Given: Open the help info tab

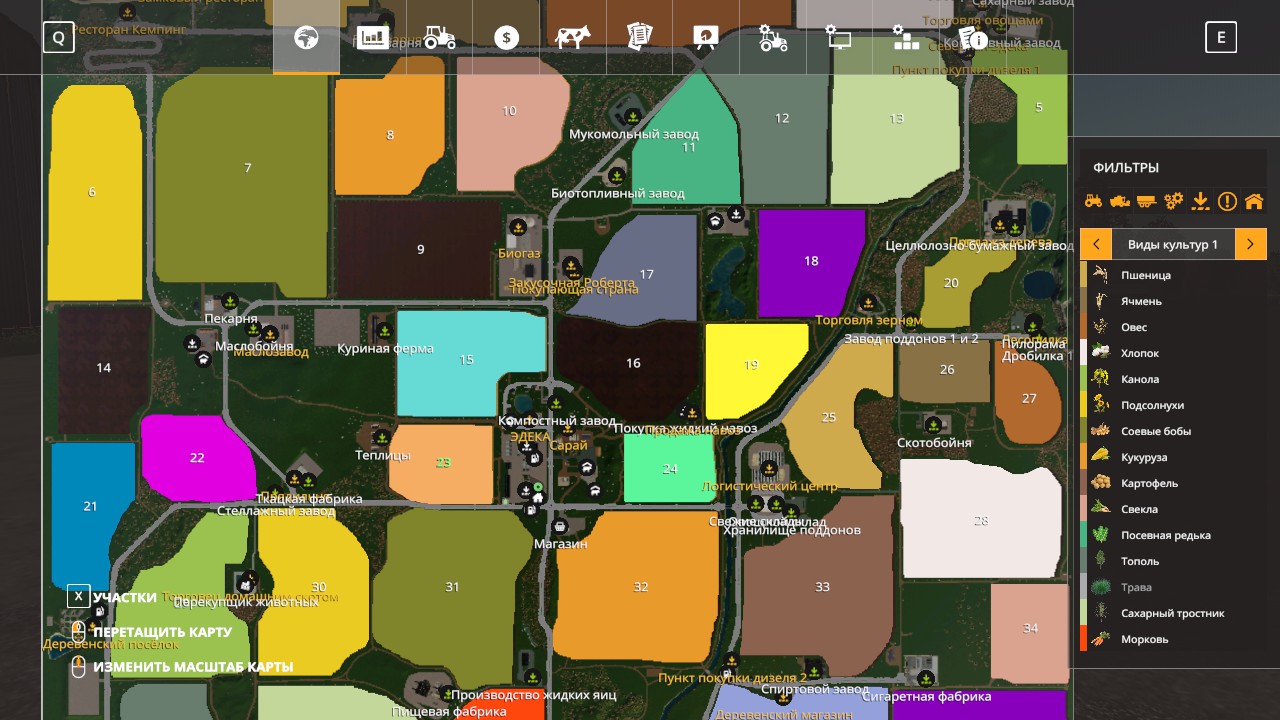Looking at the screenshot, I should (x=972, y=39).
